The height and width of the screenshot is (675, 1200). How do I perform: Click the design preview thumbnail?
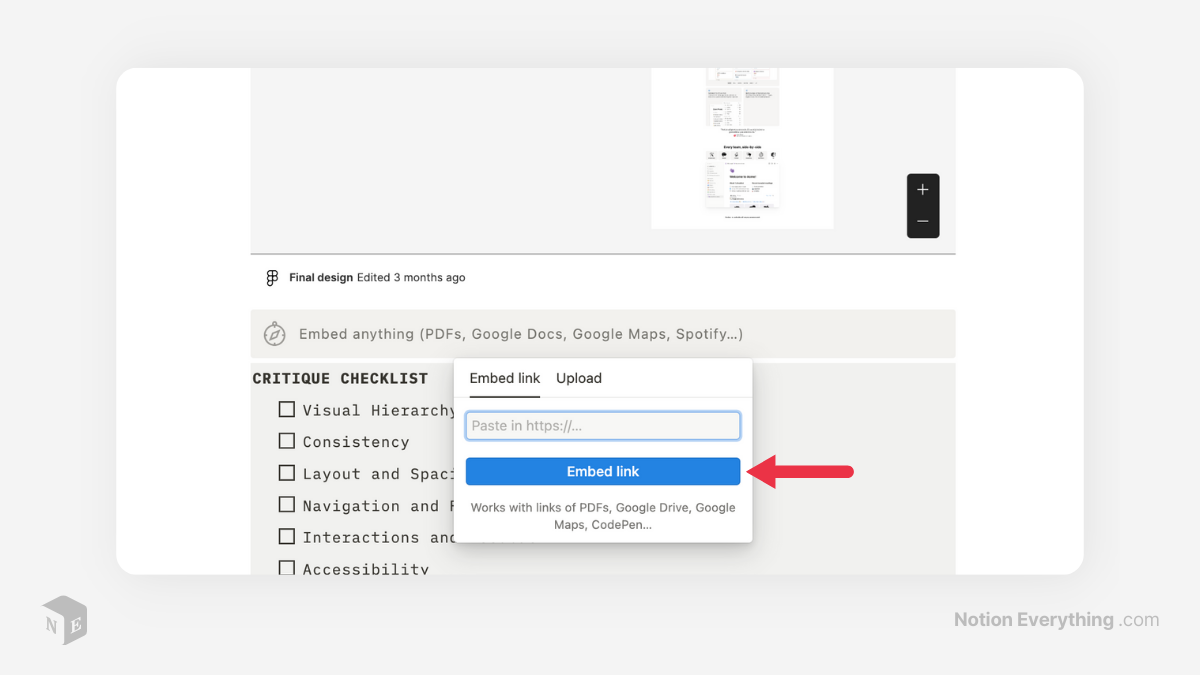click(742, 147)
